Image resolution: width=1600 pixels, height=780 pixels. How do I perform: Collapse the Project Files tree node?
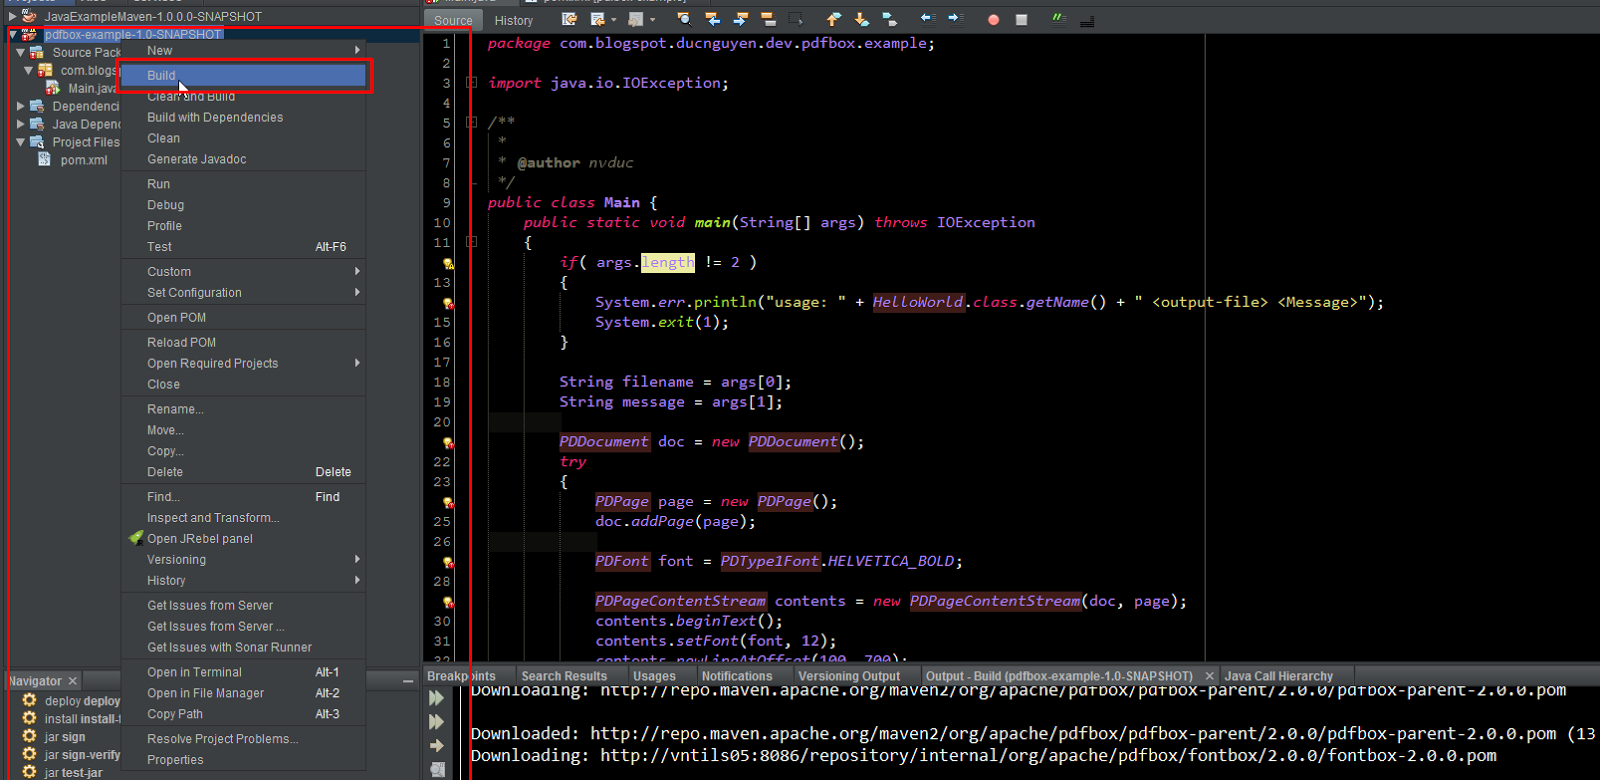pyautogui.click(x=21, y=142)
